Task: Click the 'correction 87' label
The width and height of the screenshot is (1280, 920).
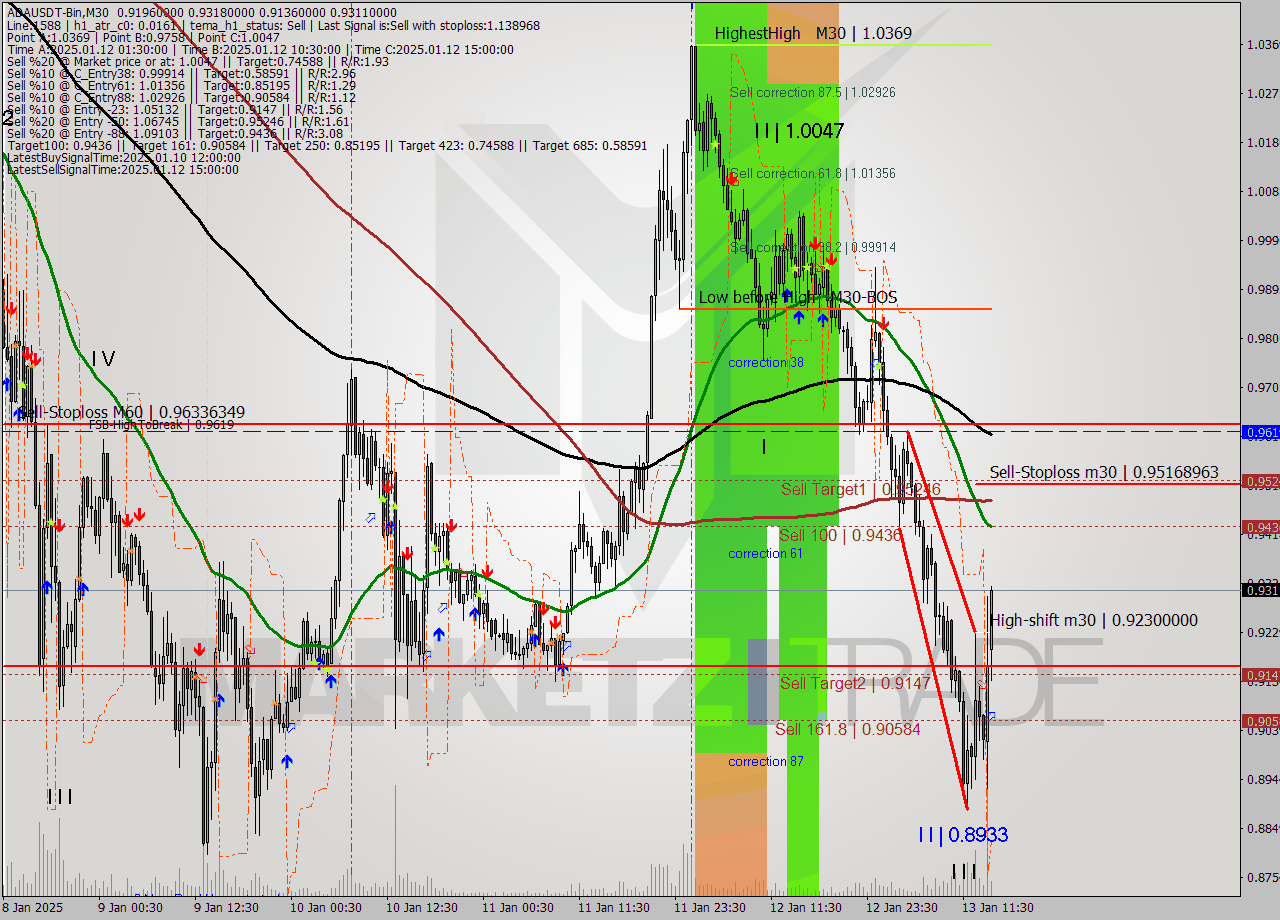Action: pyautogui.click(x=765, y=761)
